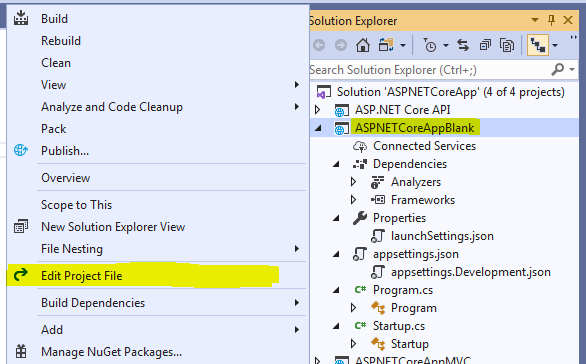This screenshot has width=586, height=364.
Task: Click the Forward arrow in Solution Explorer toolbar
Action: 340,45
